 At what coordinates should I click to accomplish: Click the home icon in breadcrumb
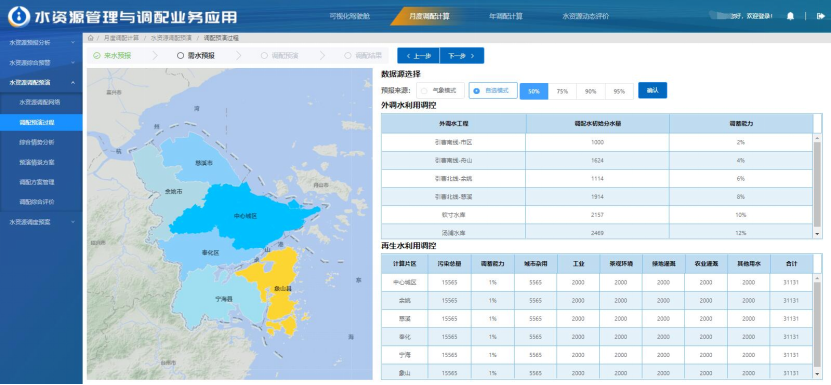coord(91,38)
